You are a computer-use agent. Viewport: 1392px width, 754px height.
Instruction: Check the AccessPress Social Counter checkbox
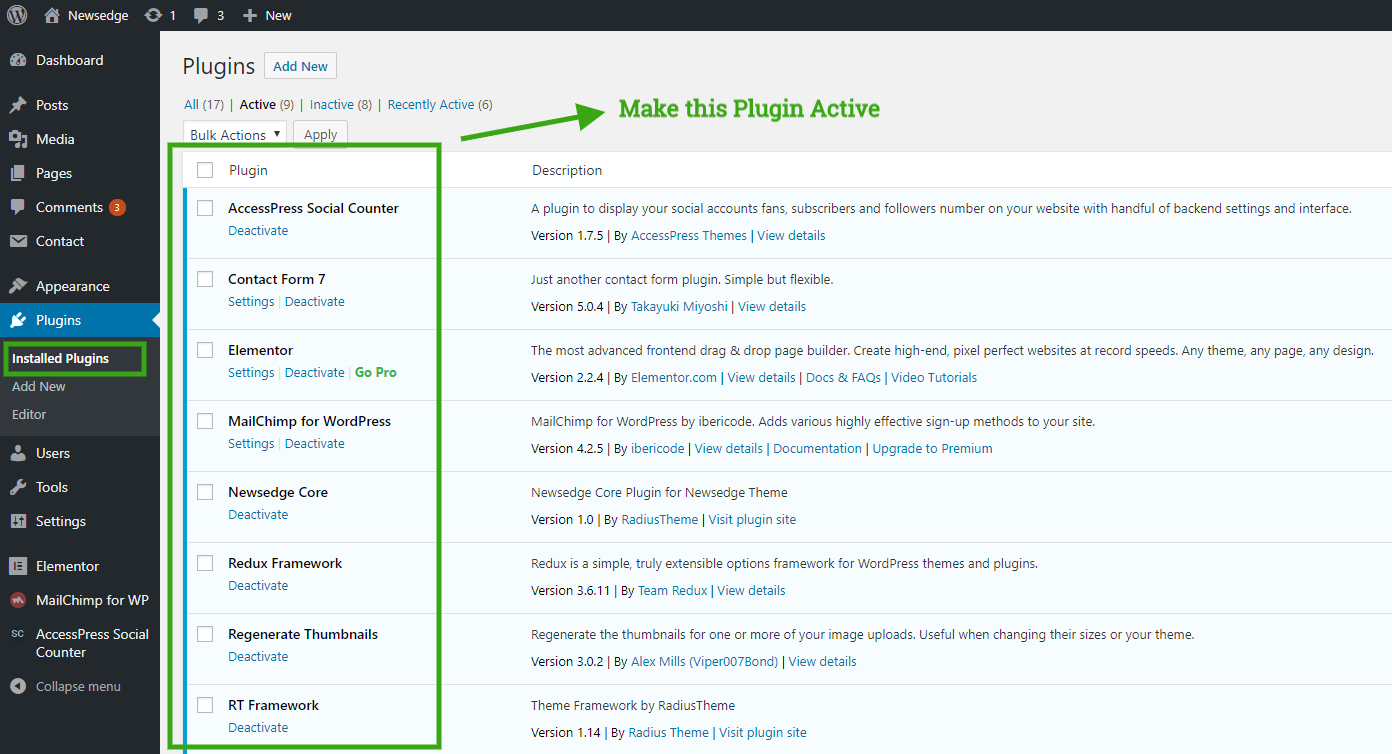[x=205, y=208]
